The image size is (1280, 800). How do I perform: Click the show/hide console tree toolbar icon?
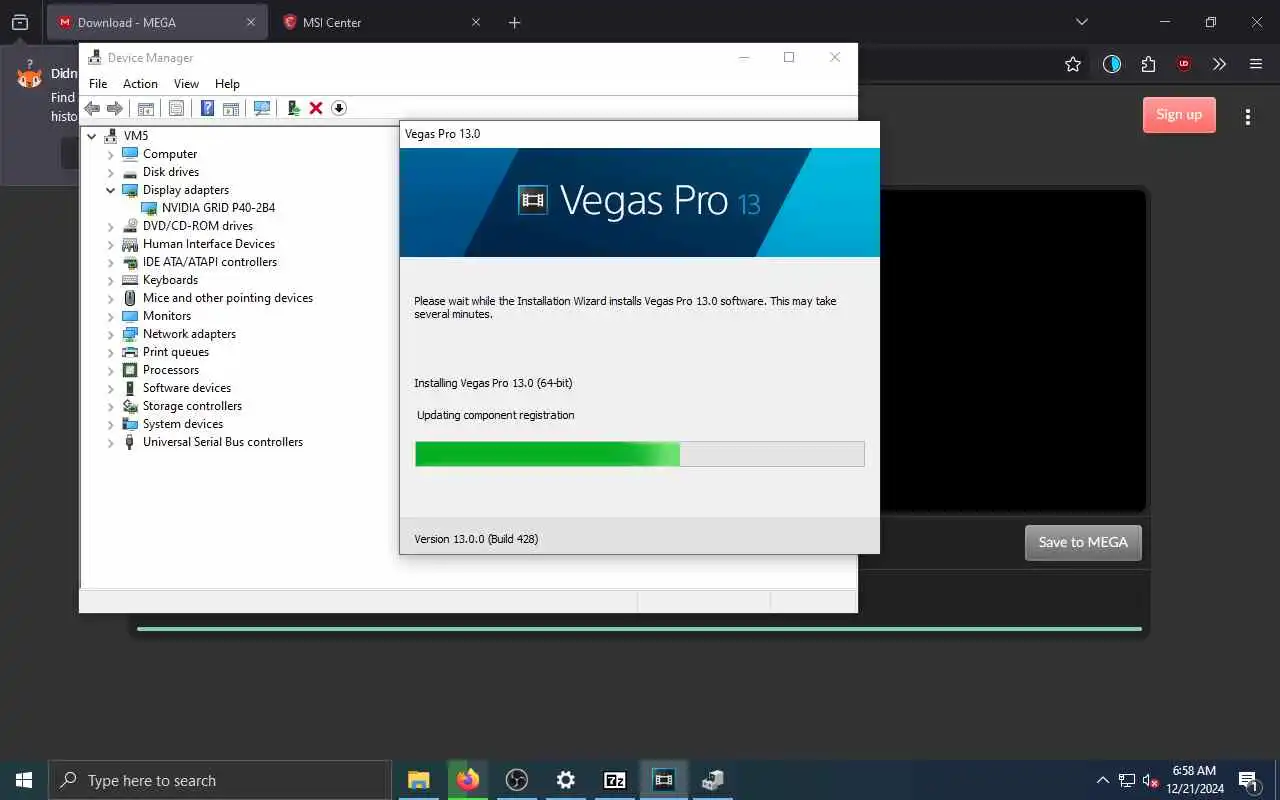pyautogui.click(x=145, y=108)
